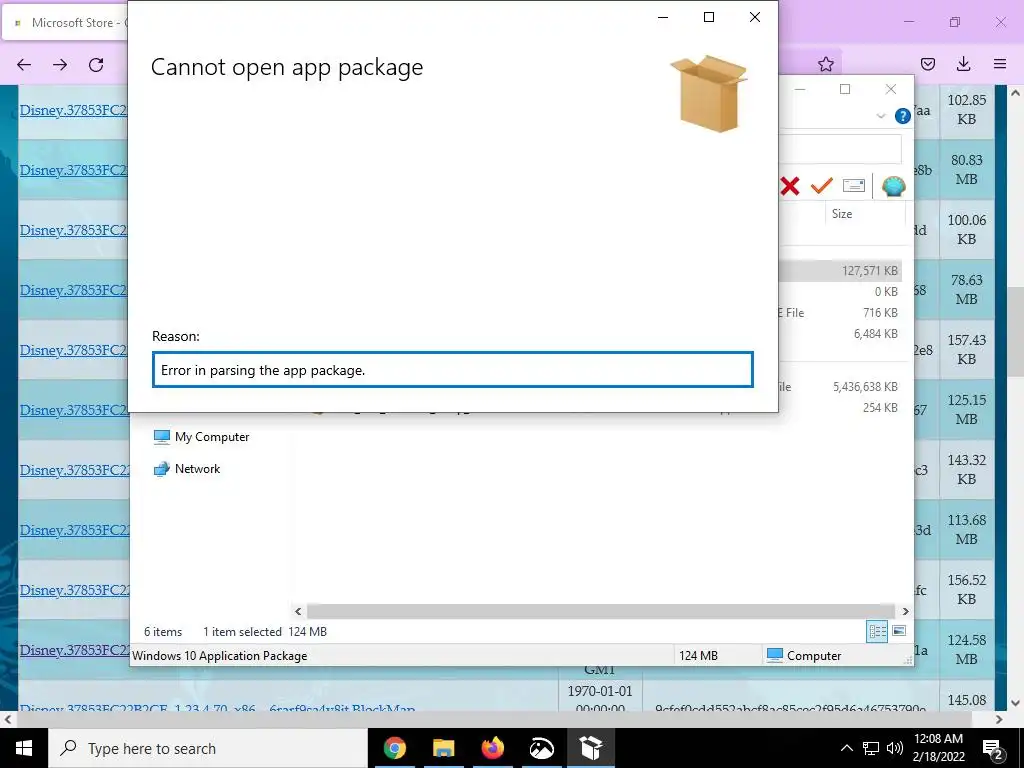
Task: Expand the Explorer ribbon chevron
Action: coord(880,116)
